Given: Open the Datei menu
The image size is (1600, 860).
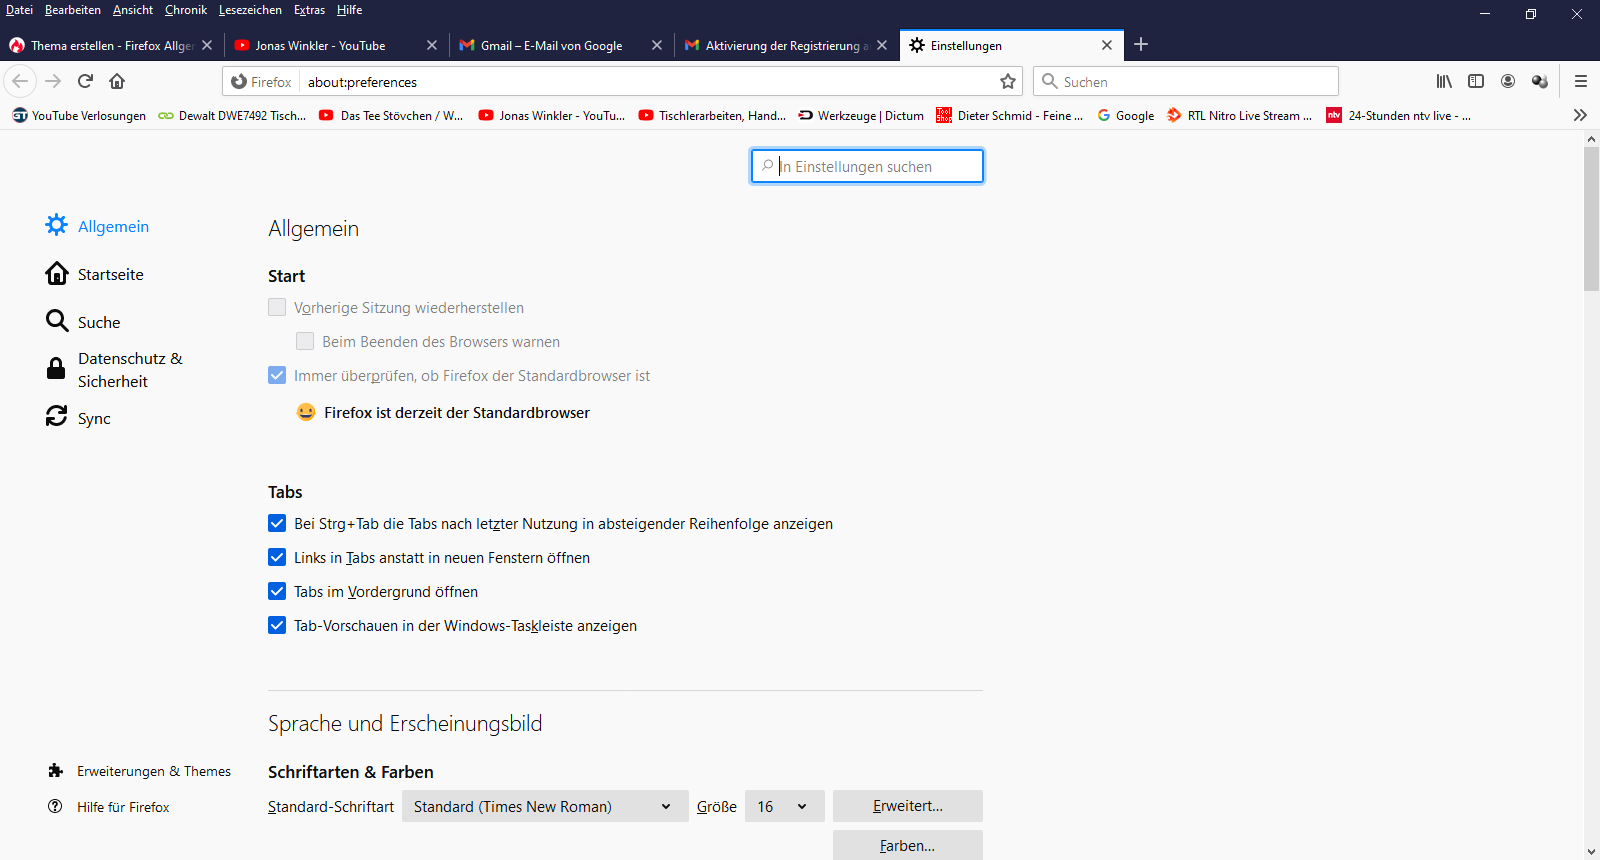Looking at the screenshot, I should [x=19, y=10].
